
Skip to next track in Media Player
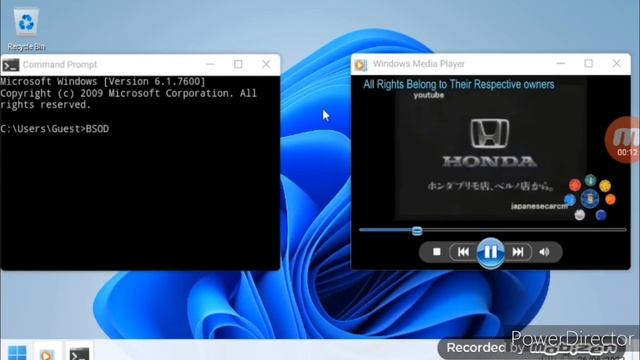(518, 252)
